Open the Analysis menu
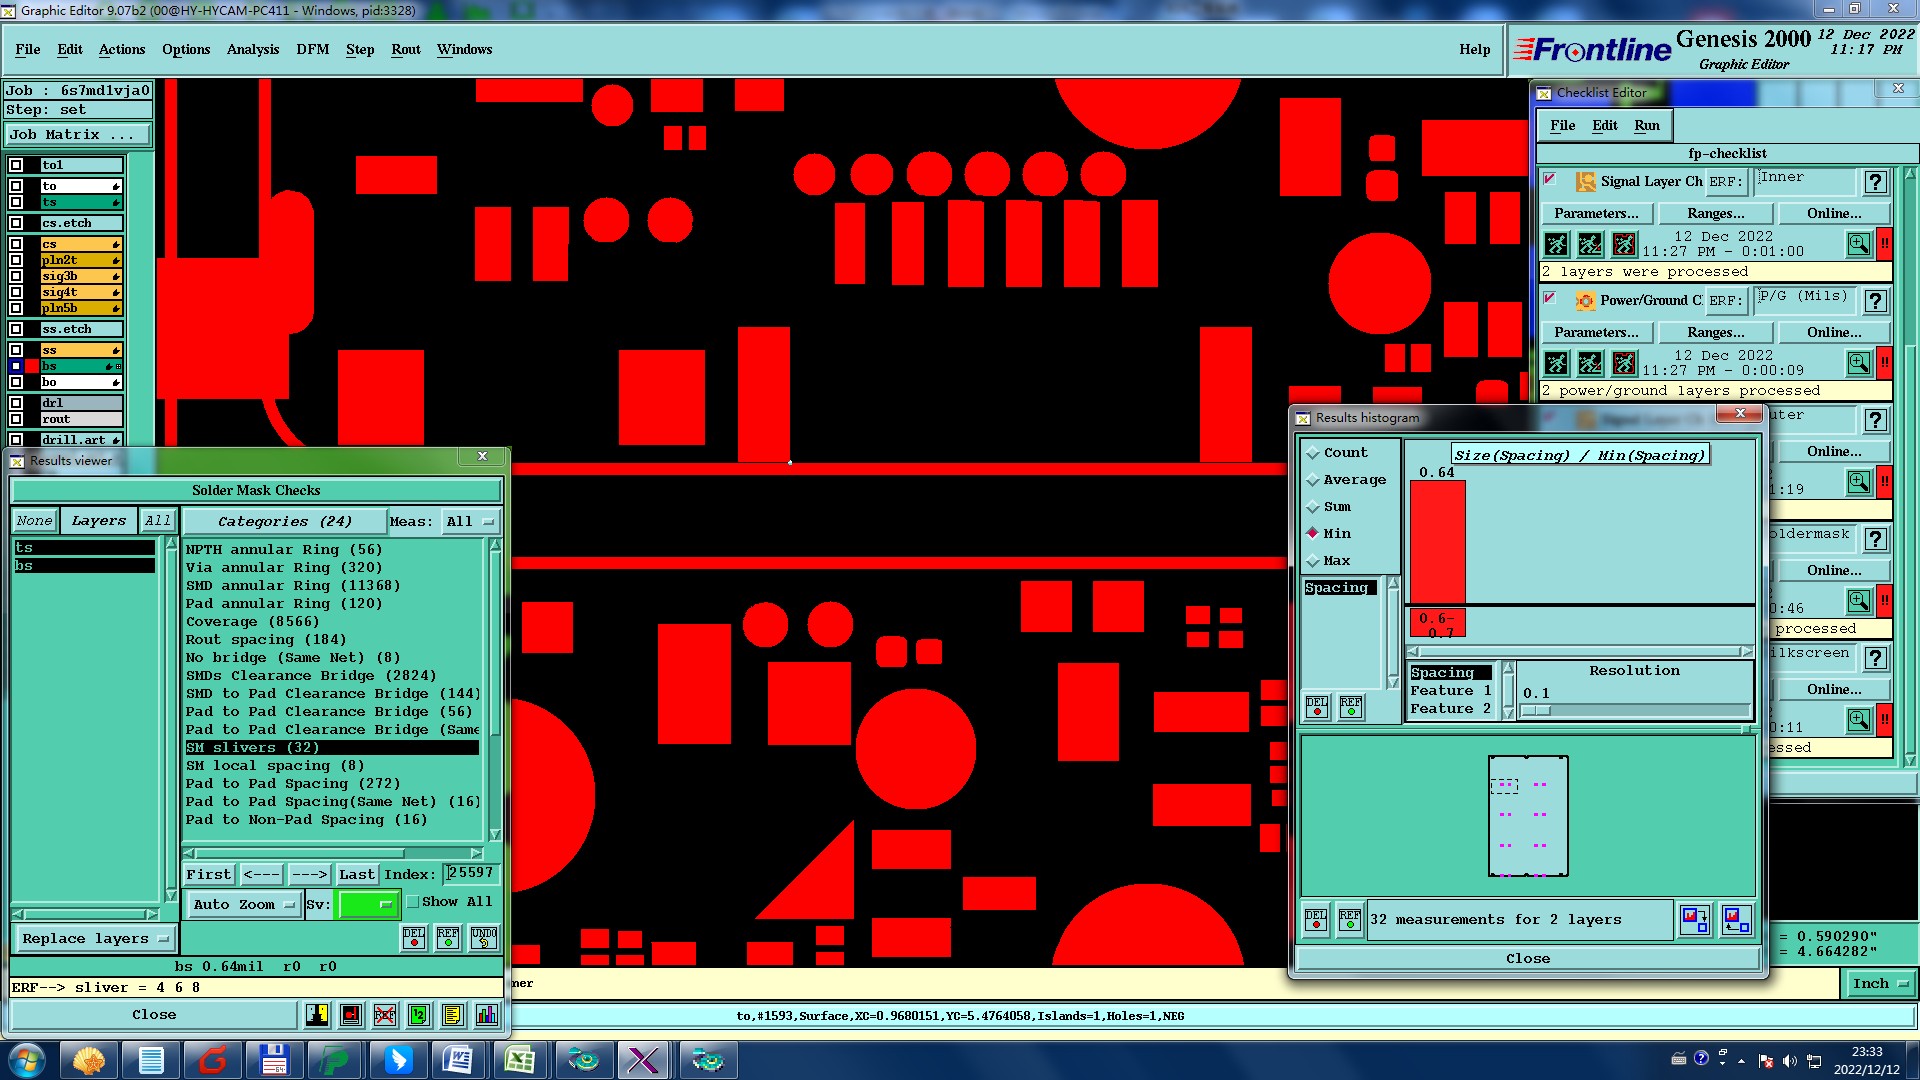This screenshot has height=1080, width=1920. 252,49
